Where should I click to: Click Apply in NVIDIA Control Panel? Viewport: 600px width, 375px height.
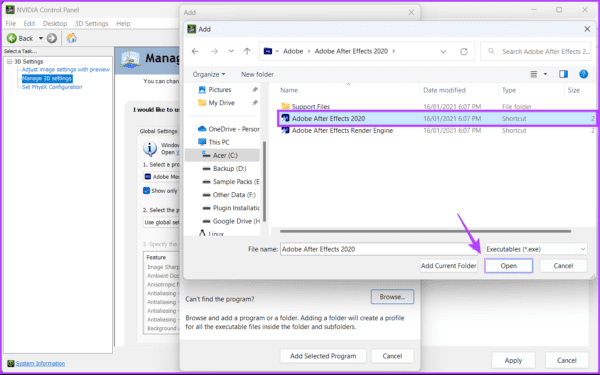click(x=513, y=360)
